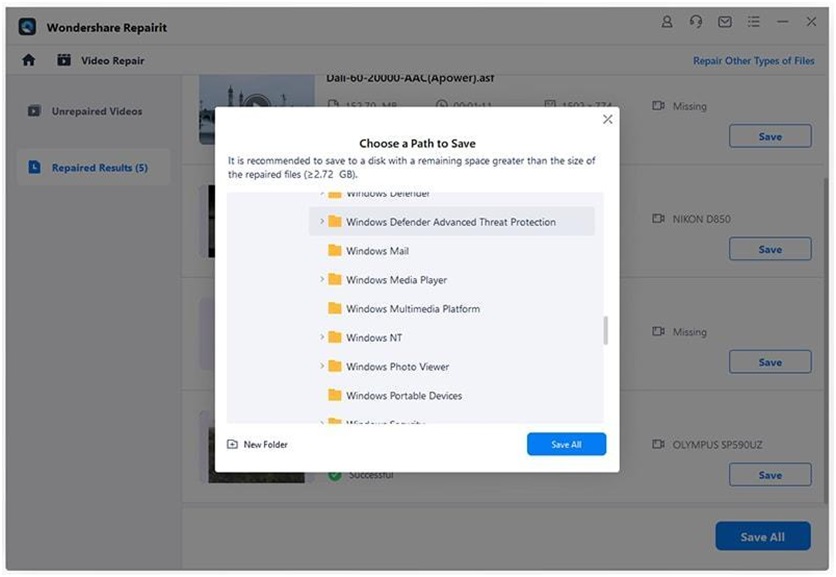Image resolution: width=836 pixels, height=577 pixels.
Task: Click the Repaired Results file icon
Action: click(x=34, y=167)
